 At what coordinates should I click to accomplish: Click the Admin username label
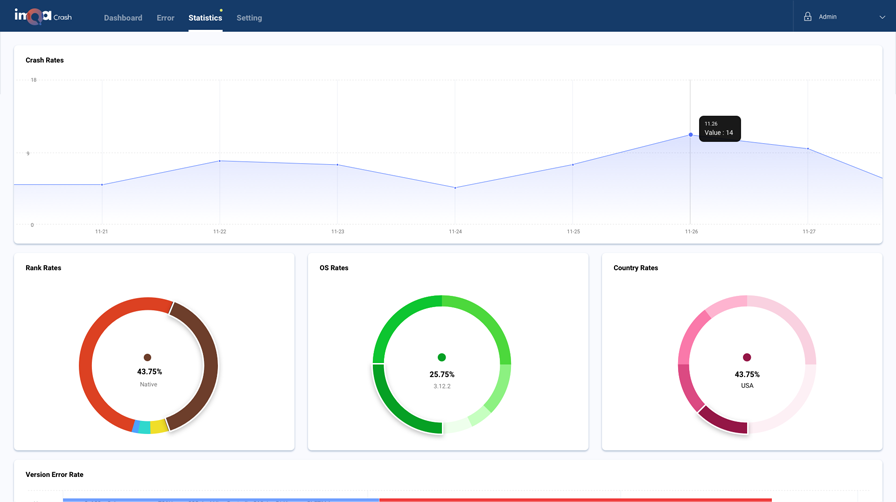[827, 17]
